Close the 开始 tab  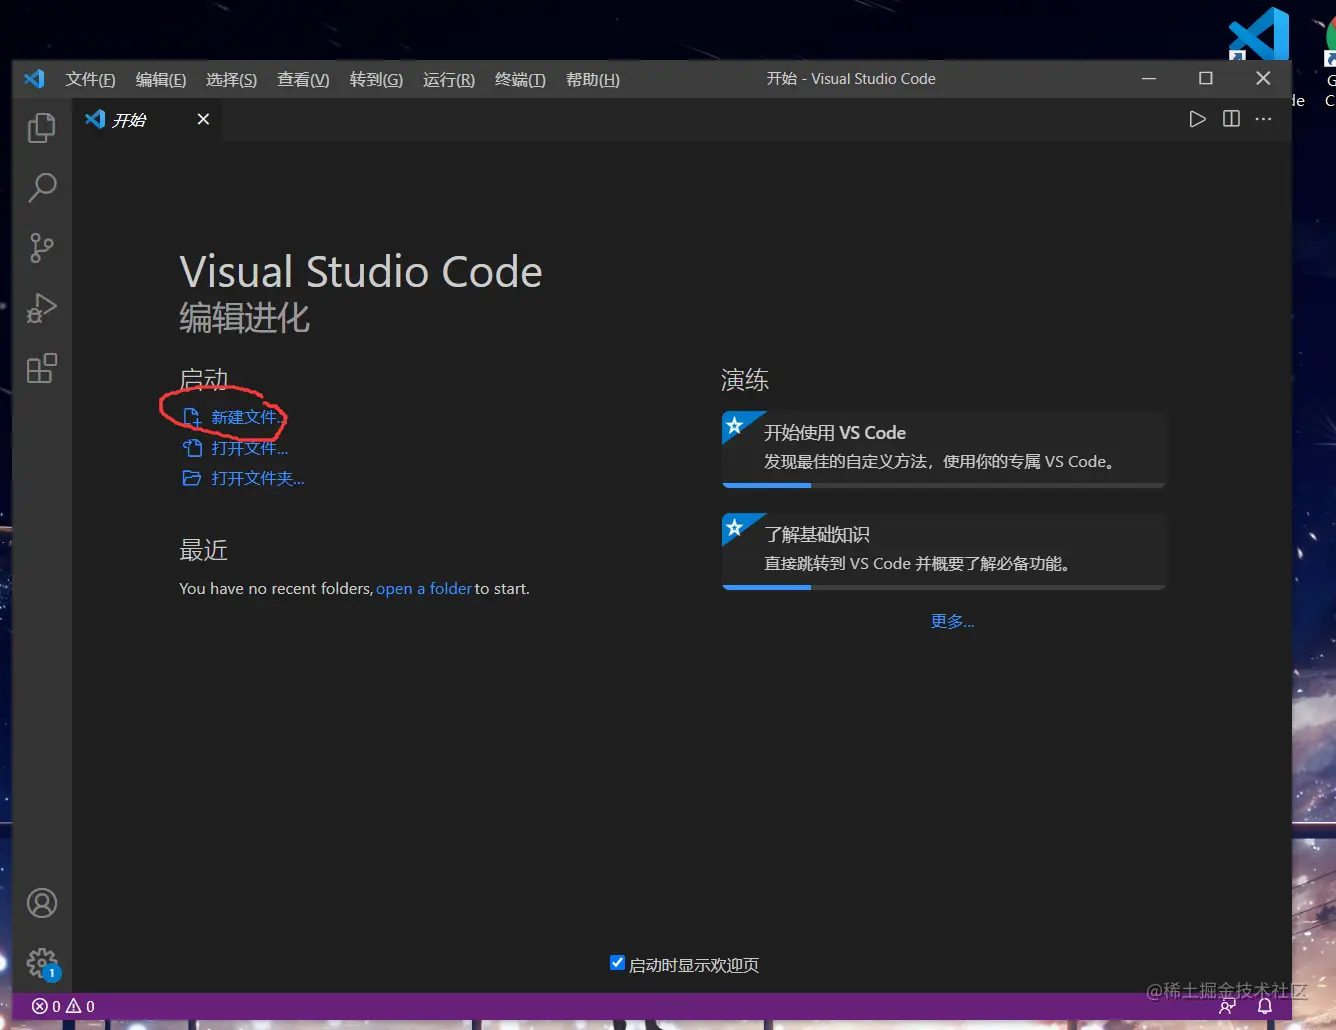[x=203, y=119]
